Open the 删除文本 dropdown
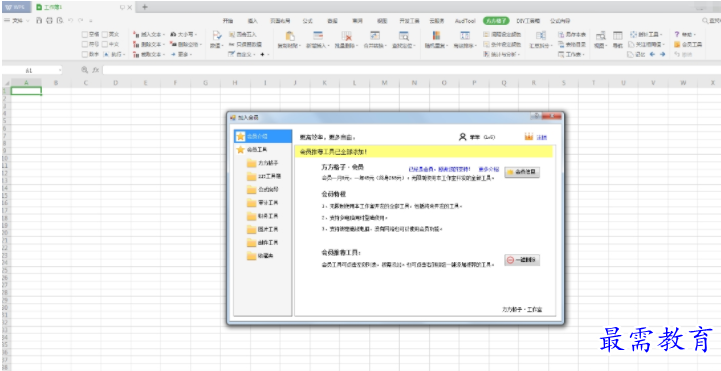The width and height of the screenshot is (721, 371). (x=149, y=45)
